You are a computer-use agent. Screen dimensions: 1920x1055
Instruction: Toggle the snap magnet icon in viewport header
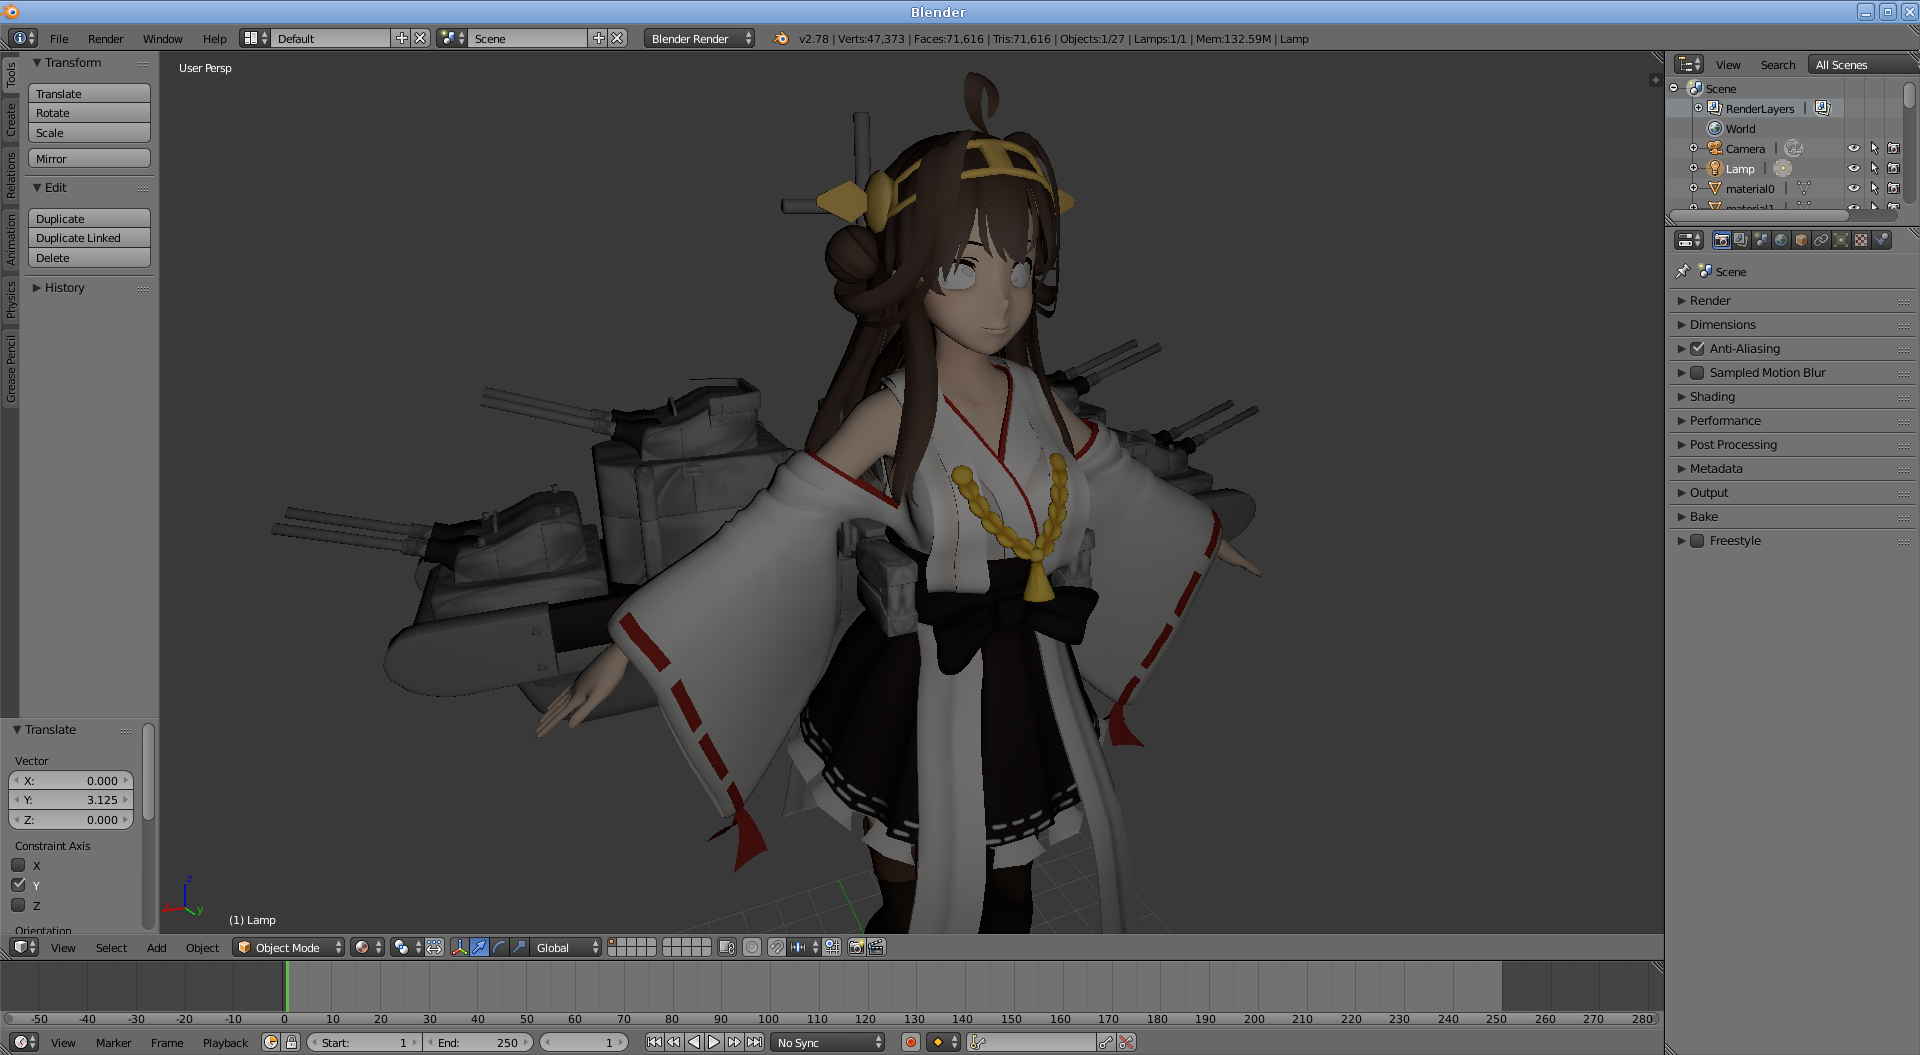(776, 947)
